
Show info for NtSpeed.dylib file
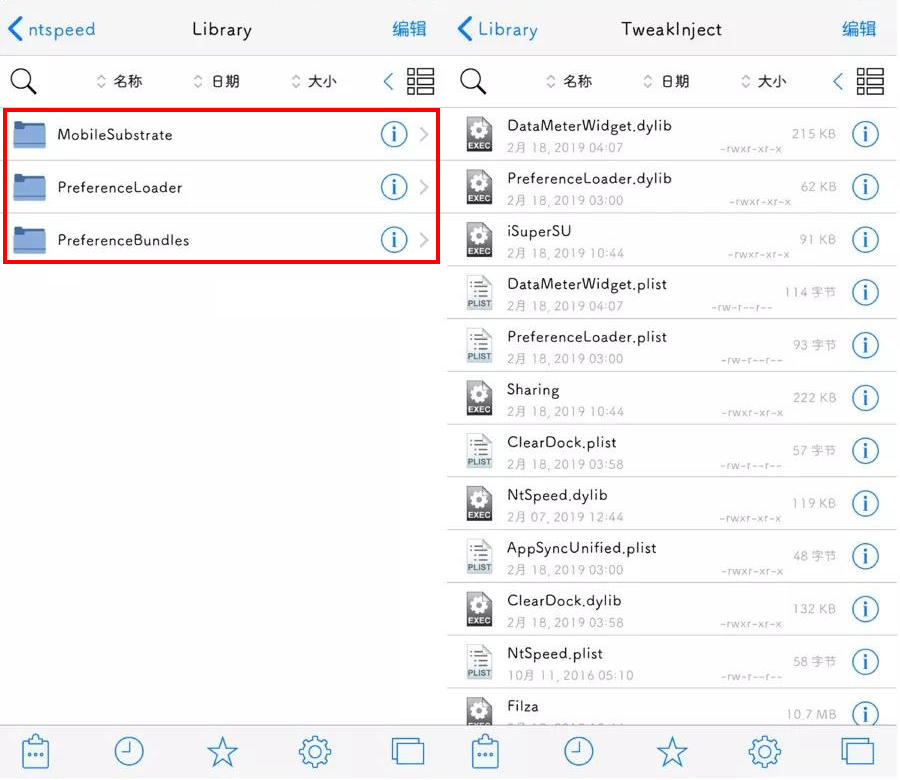864,503
